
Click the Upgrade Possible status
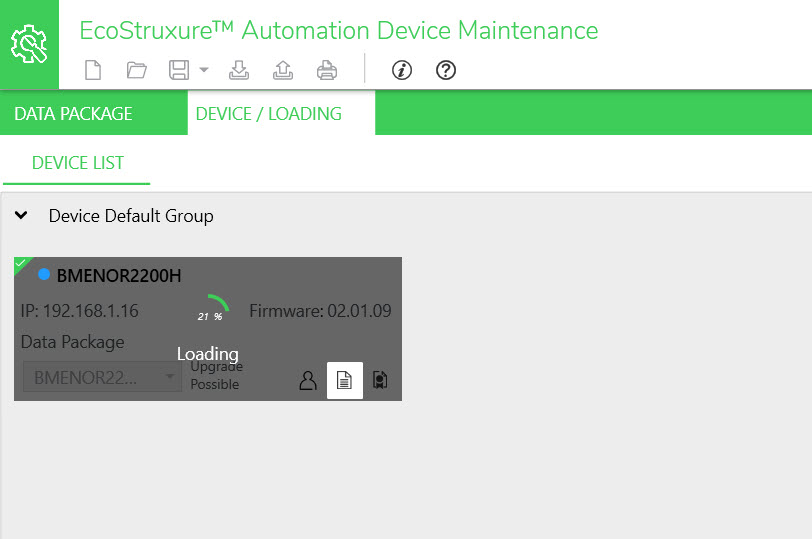point(216,376)
